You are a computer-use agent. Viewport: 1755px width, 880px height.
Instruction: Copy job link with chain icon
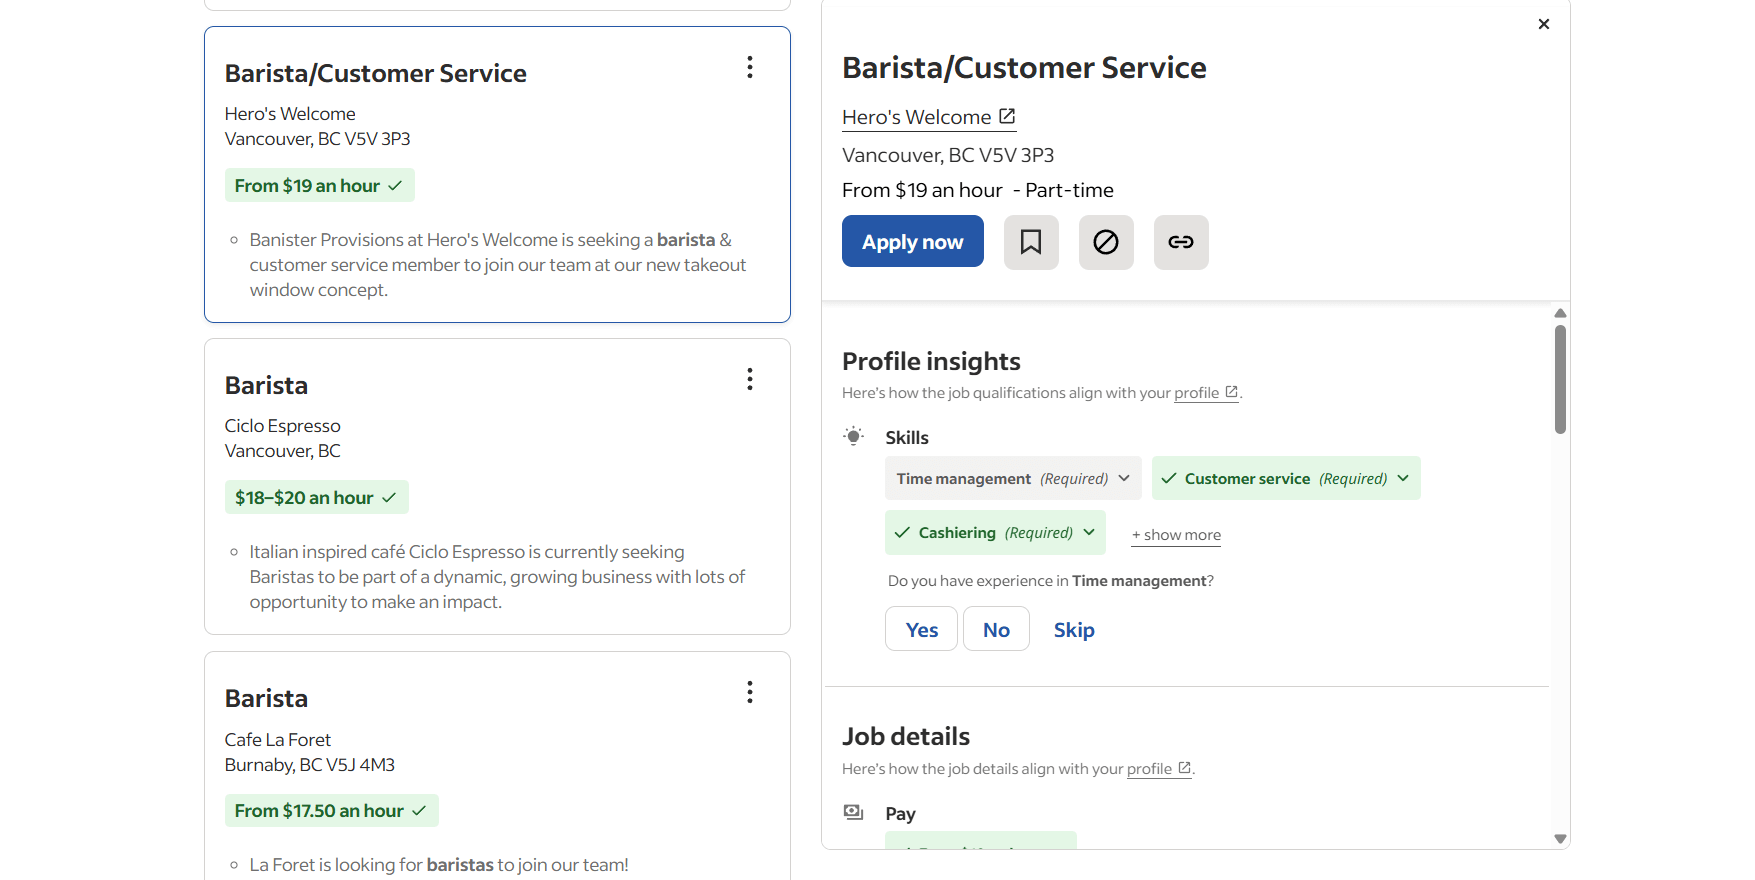tap(1181, 242)
